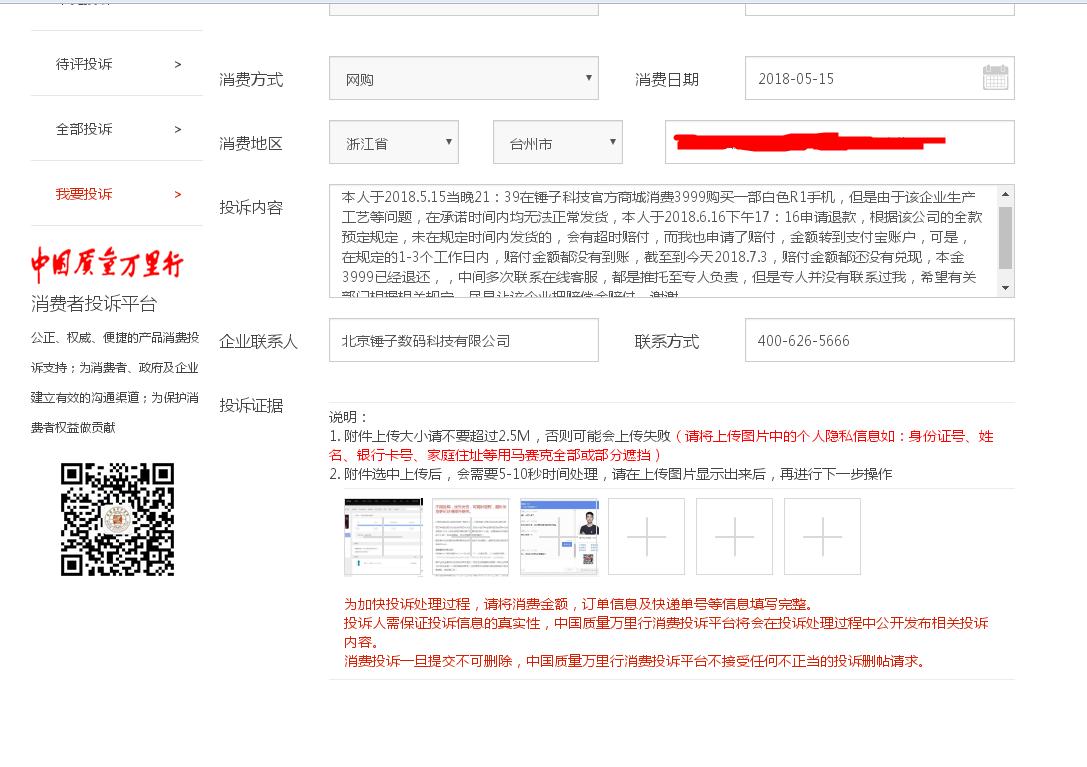Click the red notice starting 为加快投诉处理过程

[x=578, y=604]
